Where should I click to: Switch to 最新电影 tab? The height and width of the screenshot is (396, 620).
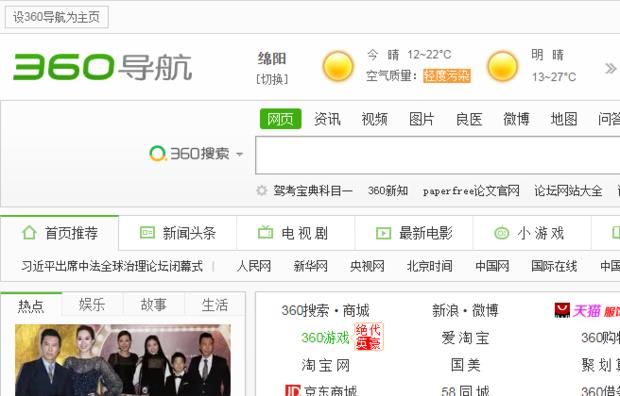click(x=414, y=233)
